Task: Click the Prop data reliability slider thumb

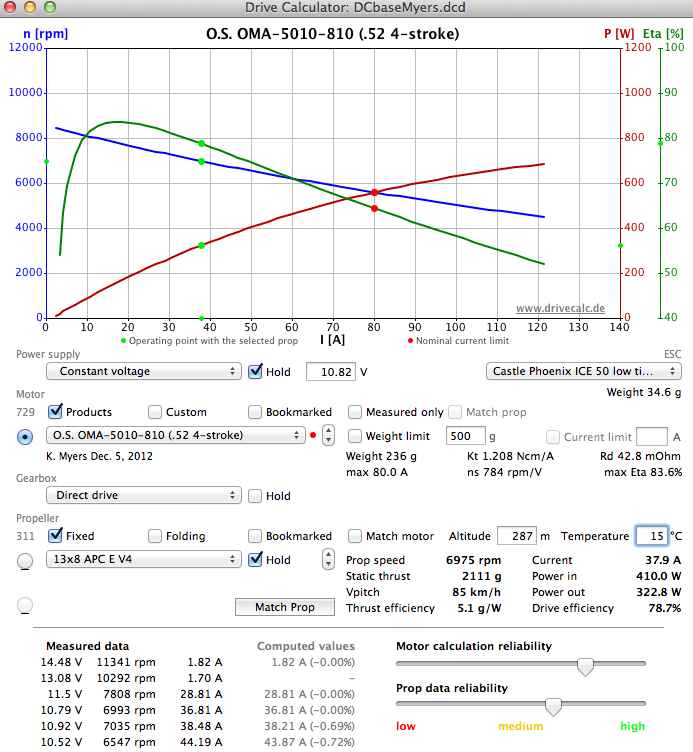Action: [x=553, y=706]
